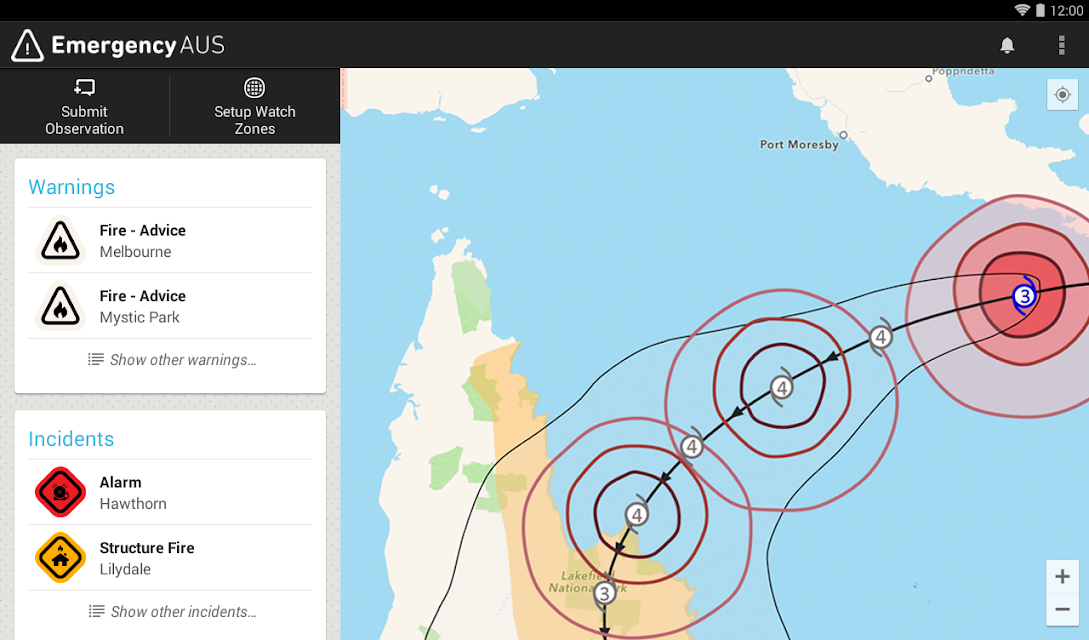Open the Warnings section heading
Screen dimensions: 1089x640
coord(72,187)
